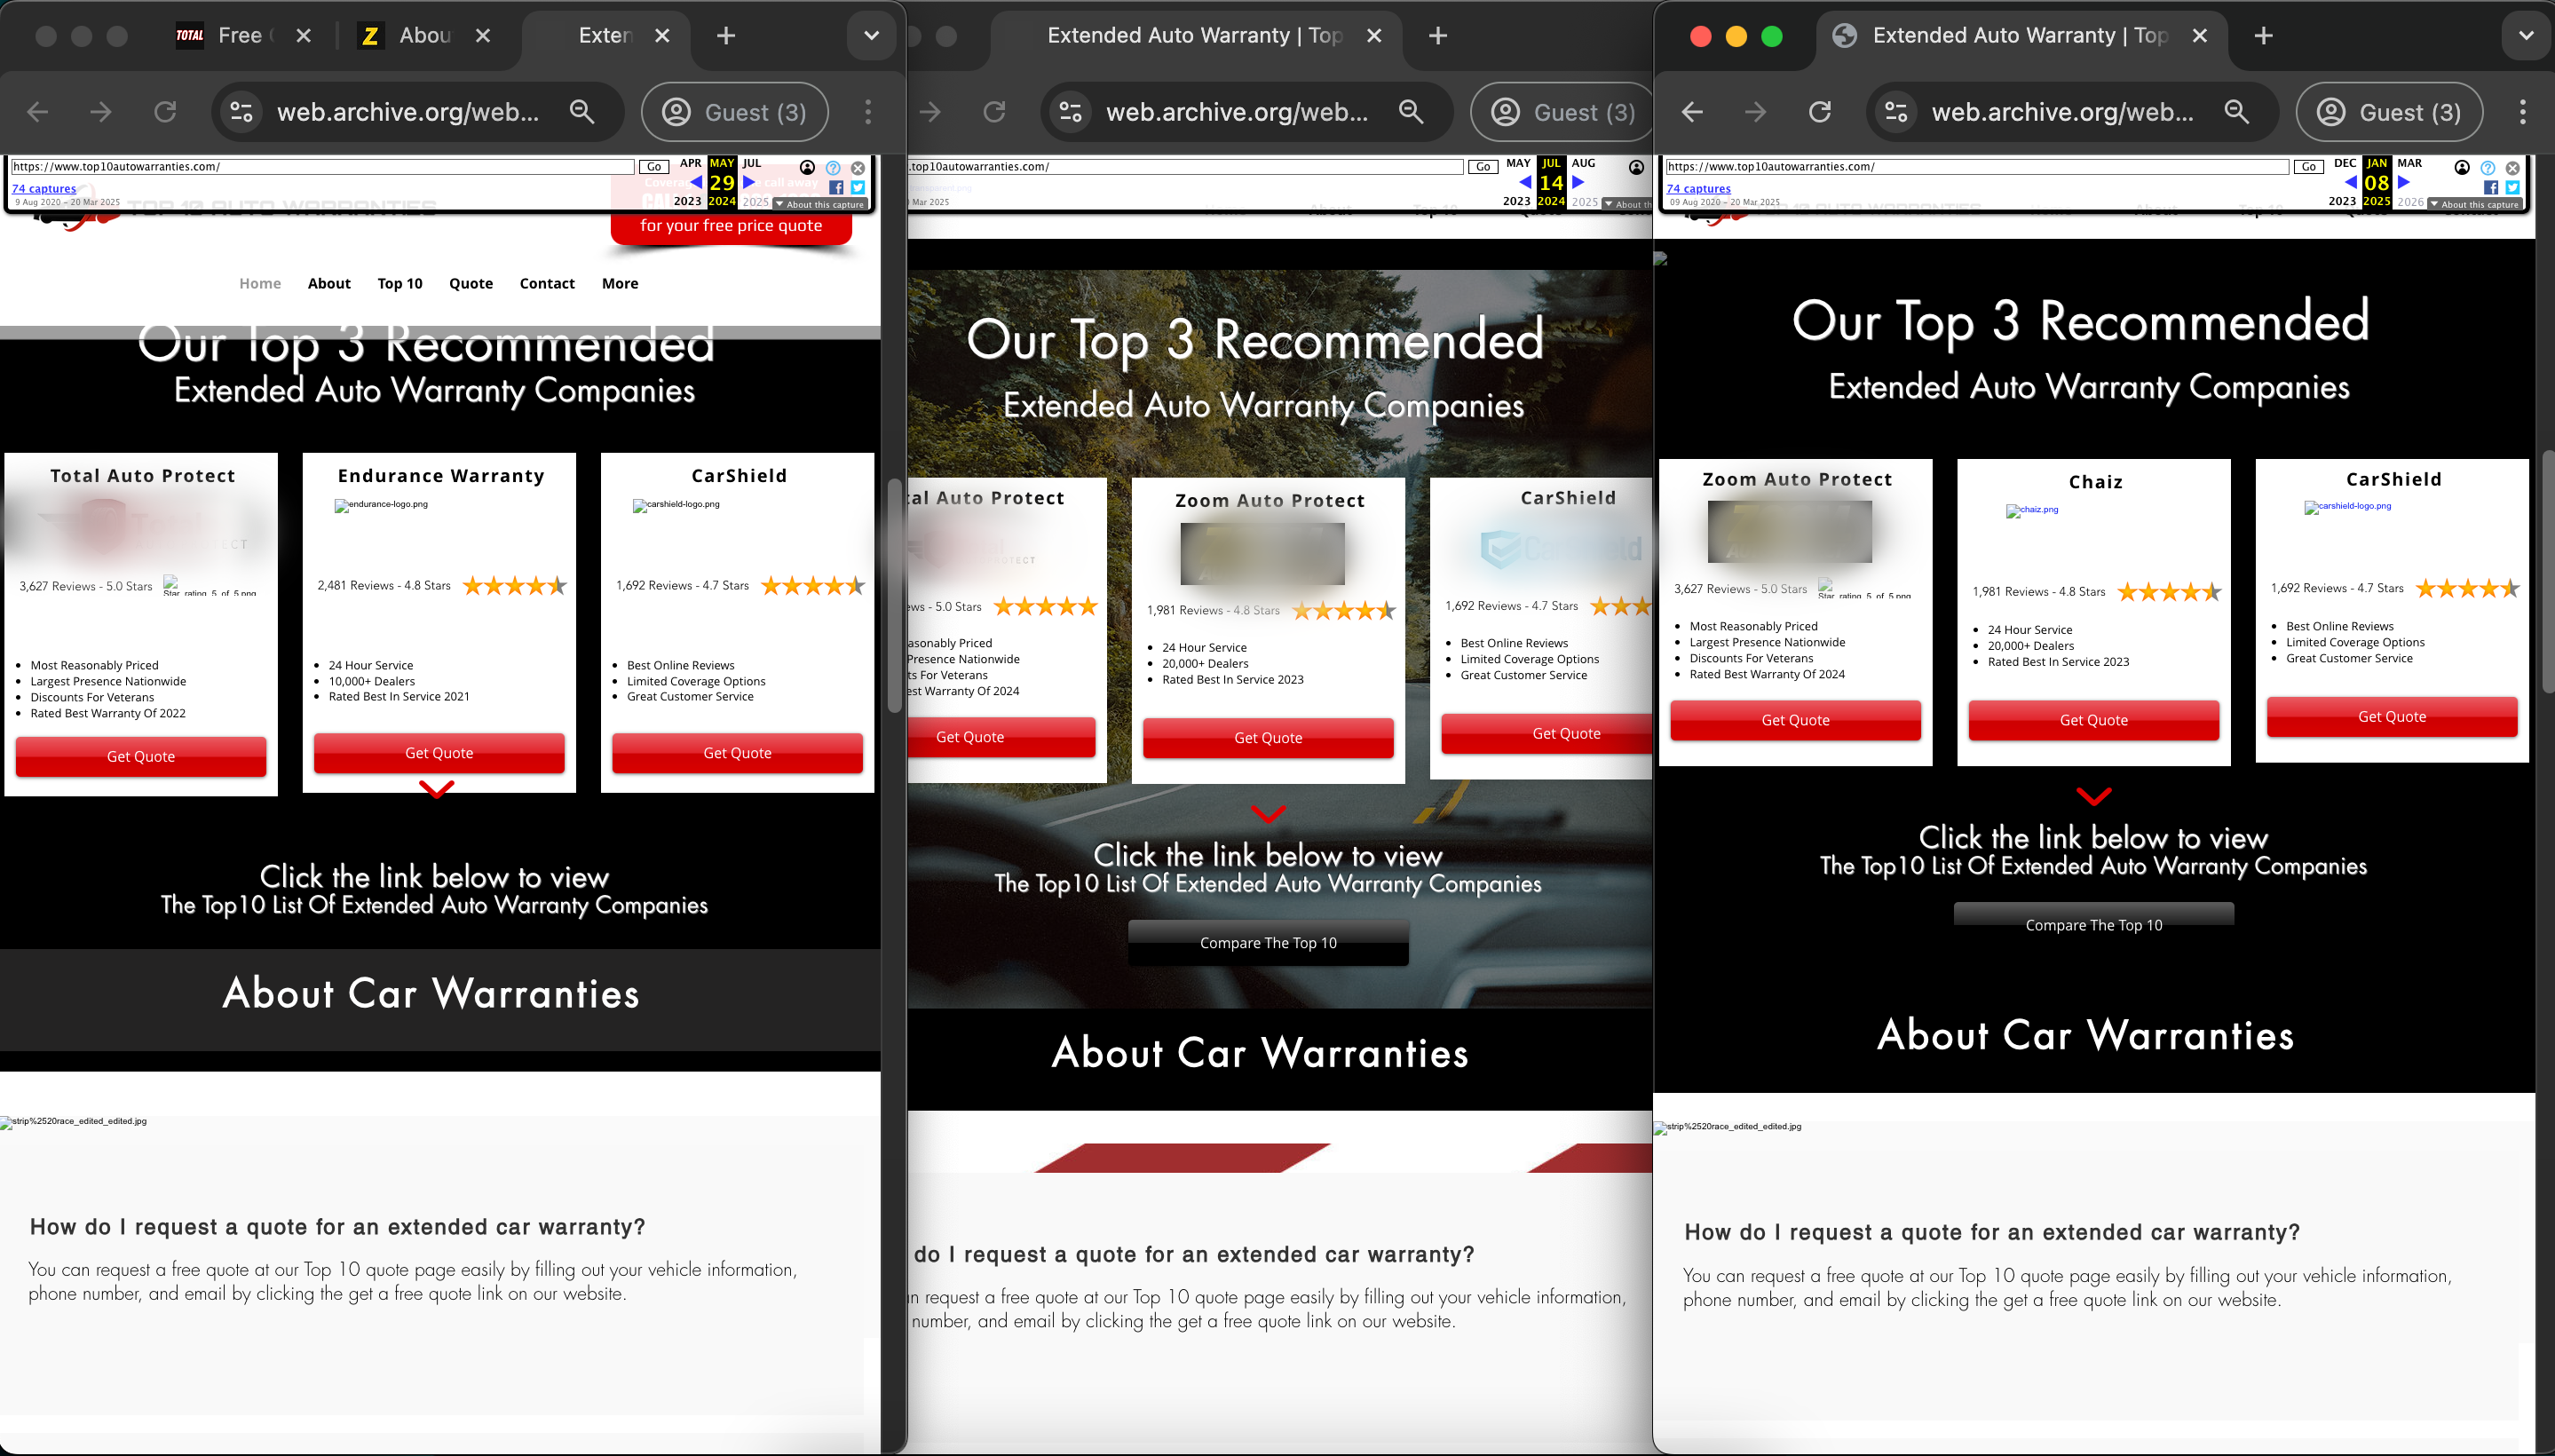Open the site info icon in the left window's address bar
Viewport: 2555px width, 1456px height.
click(x=242, y=112)
